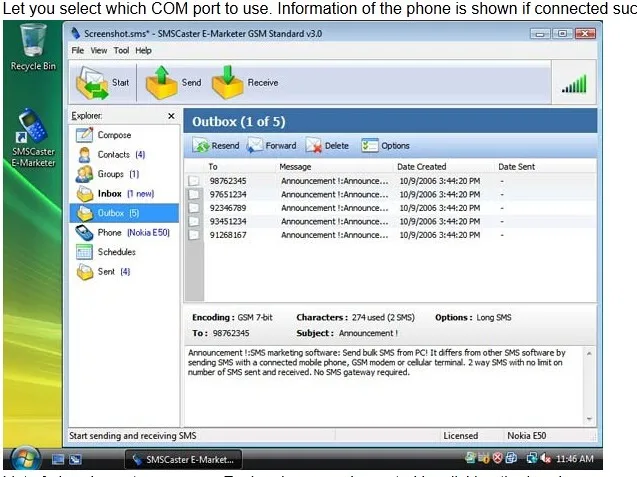
Task: Select Outbox (5) in Explorer
Action: (124, 213)
